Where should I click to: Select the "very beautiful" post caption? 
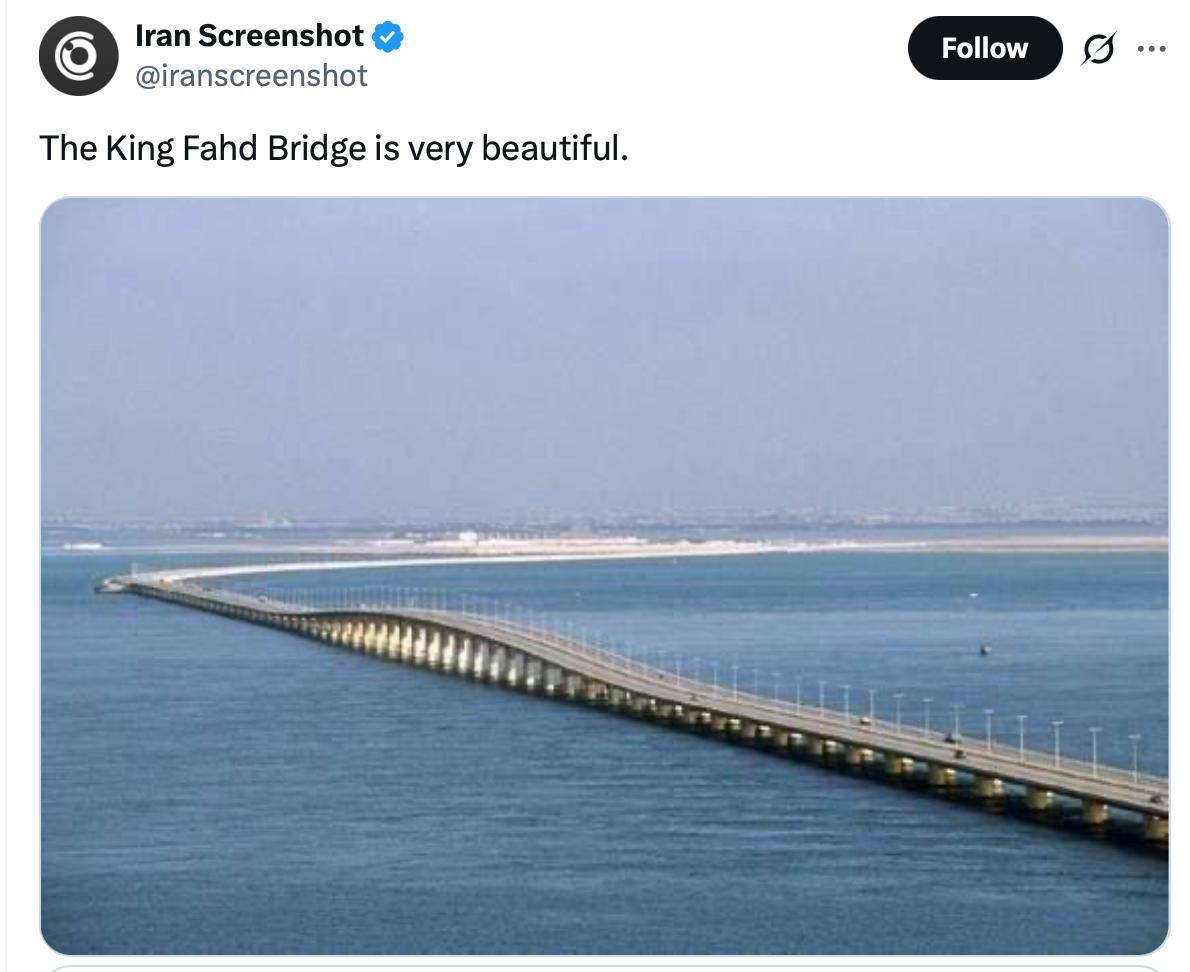[334, 148]
